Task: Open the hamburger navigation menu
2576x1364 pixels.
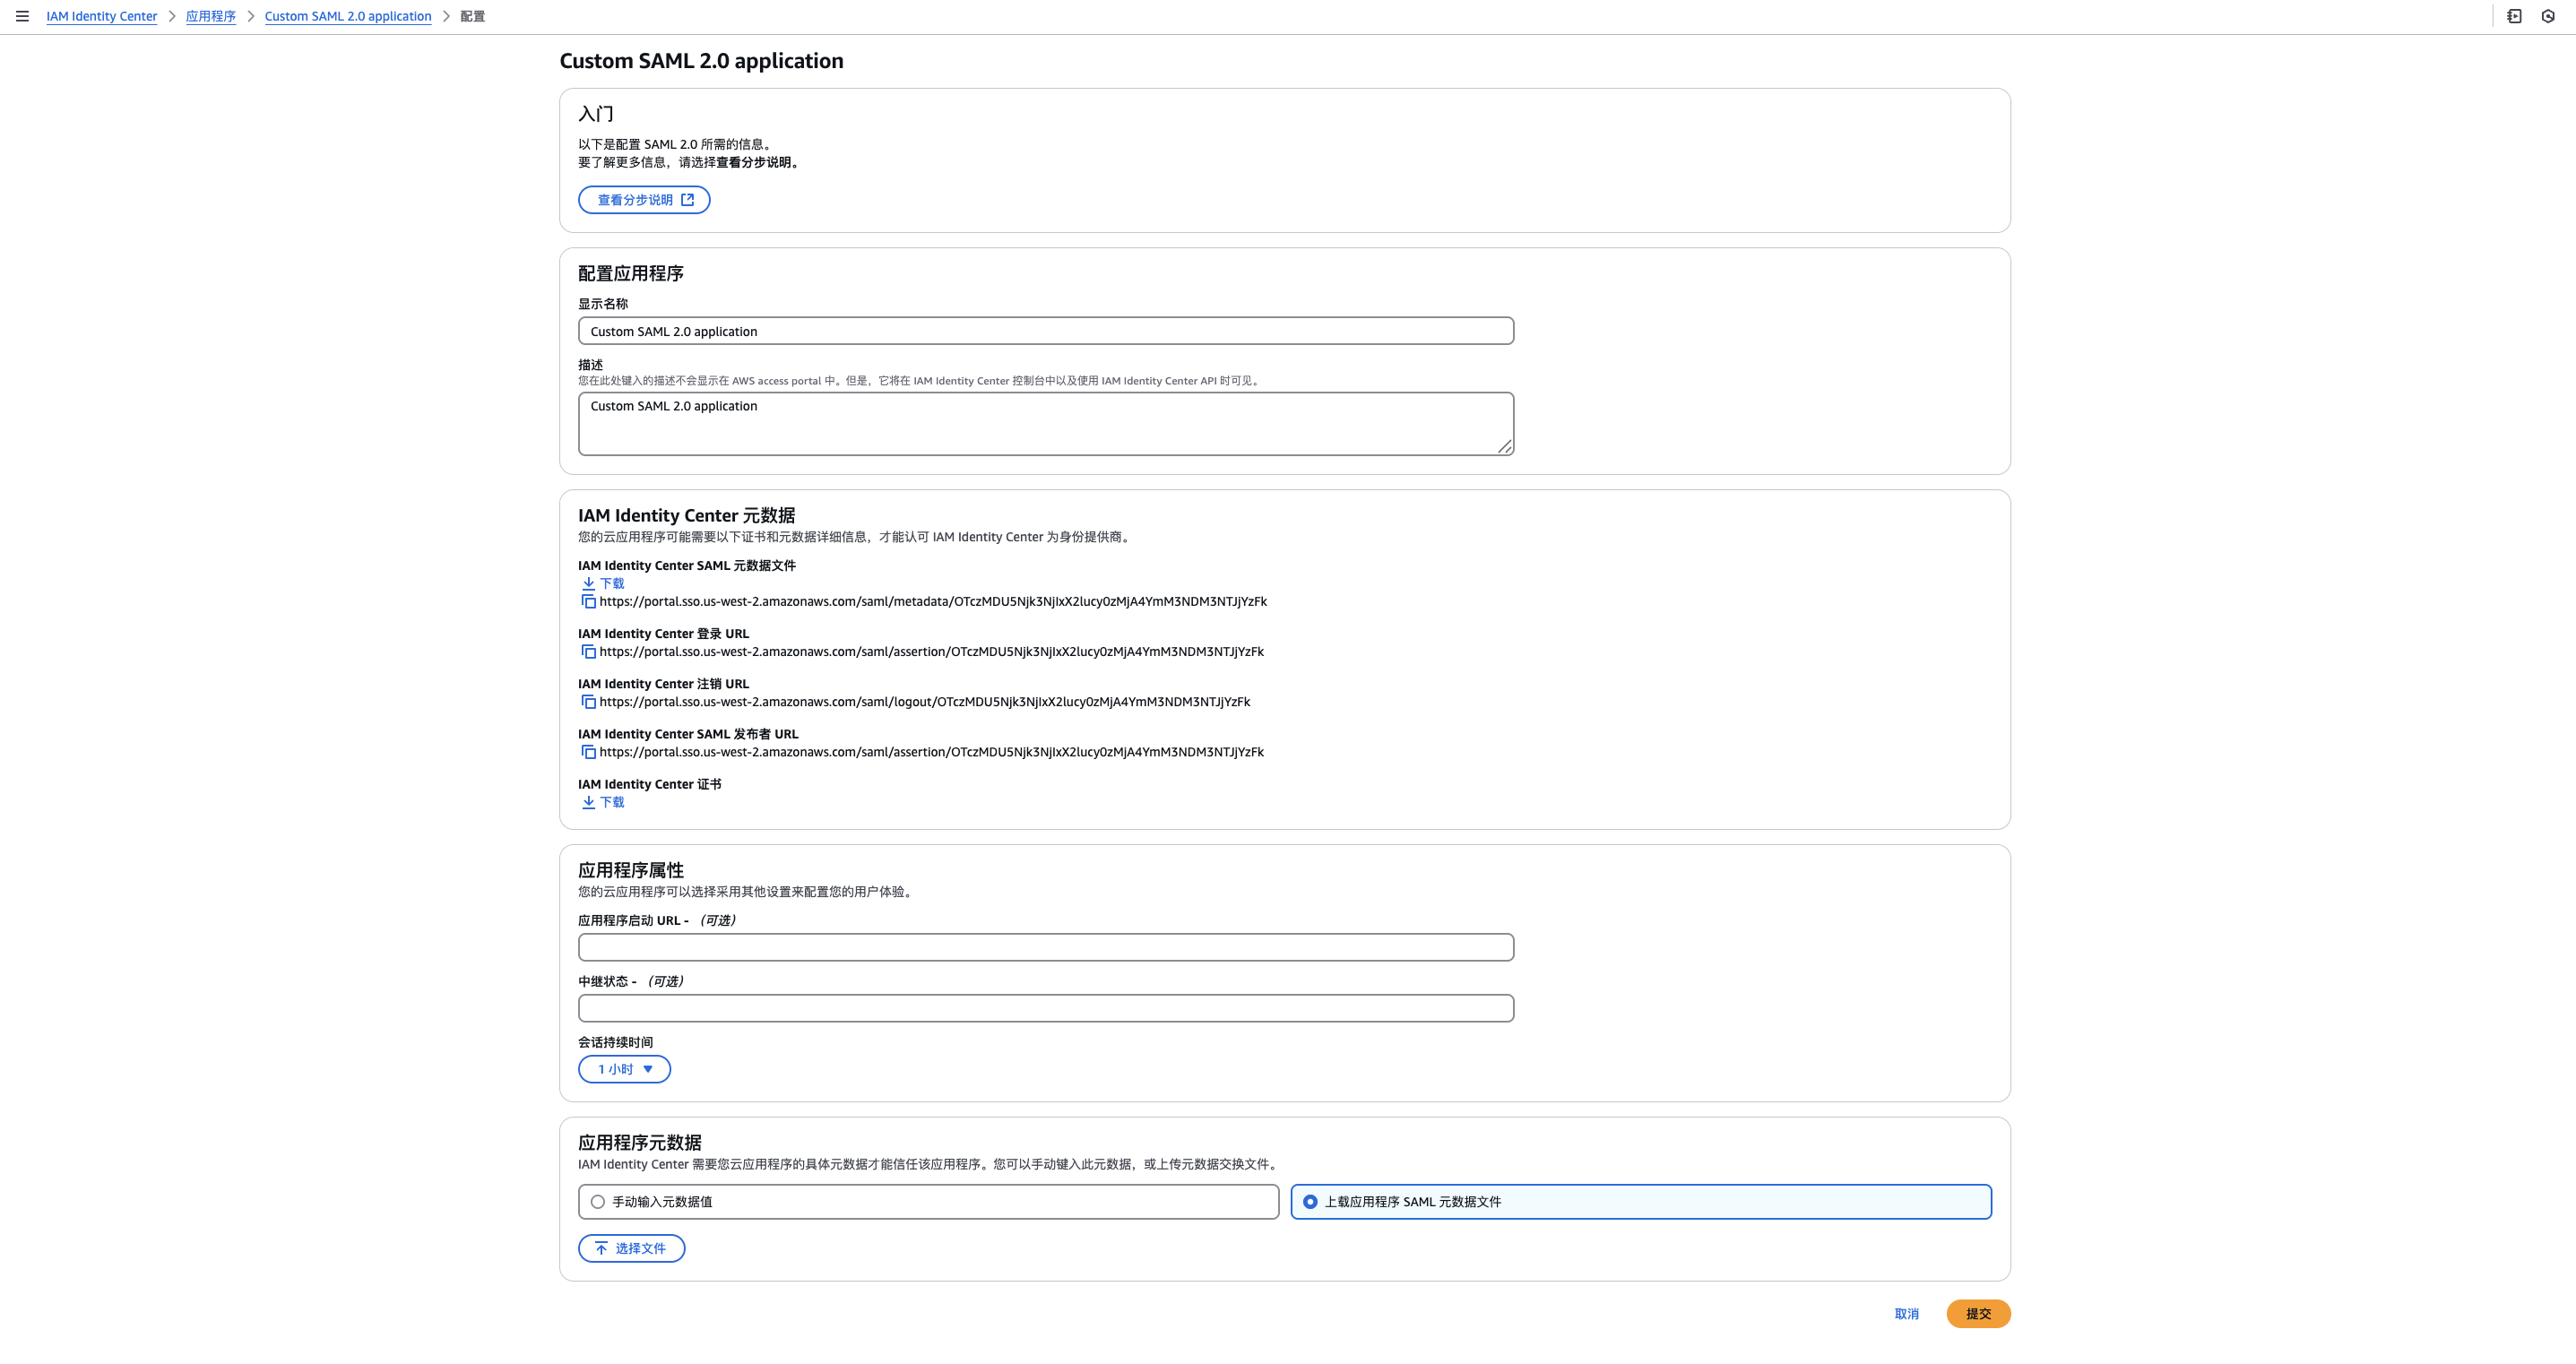Action: click(22, 16)
